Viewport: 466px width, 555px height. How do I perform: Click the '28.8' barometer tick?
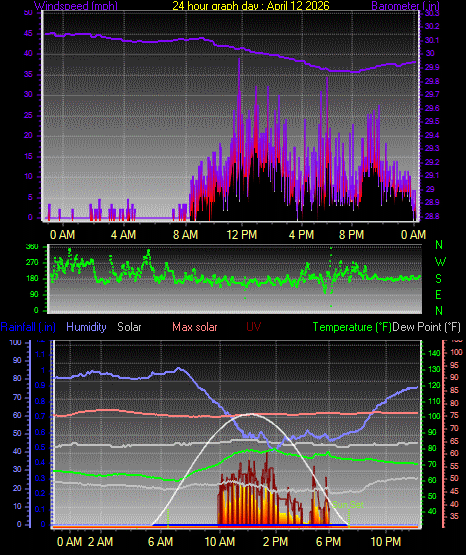tap(432, 216)
